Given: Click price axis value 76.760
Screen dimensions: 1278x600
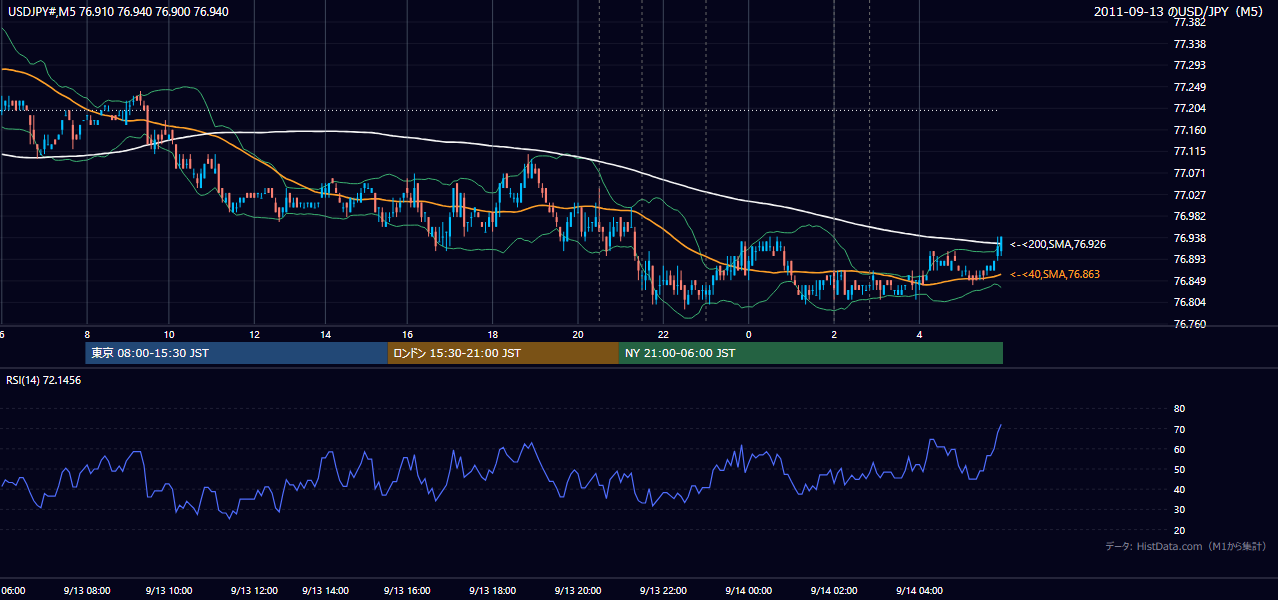Looking at the screenshot, I should 1189,324.
